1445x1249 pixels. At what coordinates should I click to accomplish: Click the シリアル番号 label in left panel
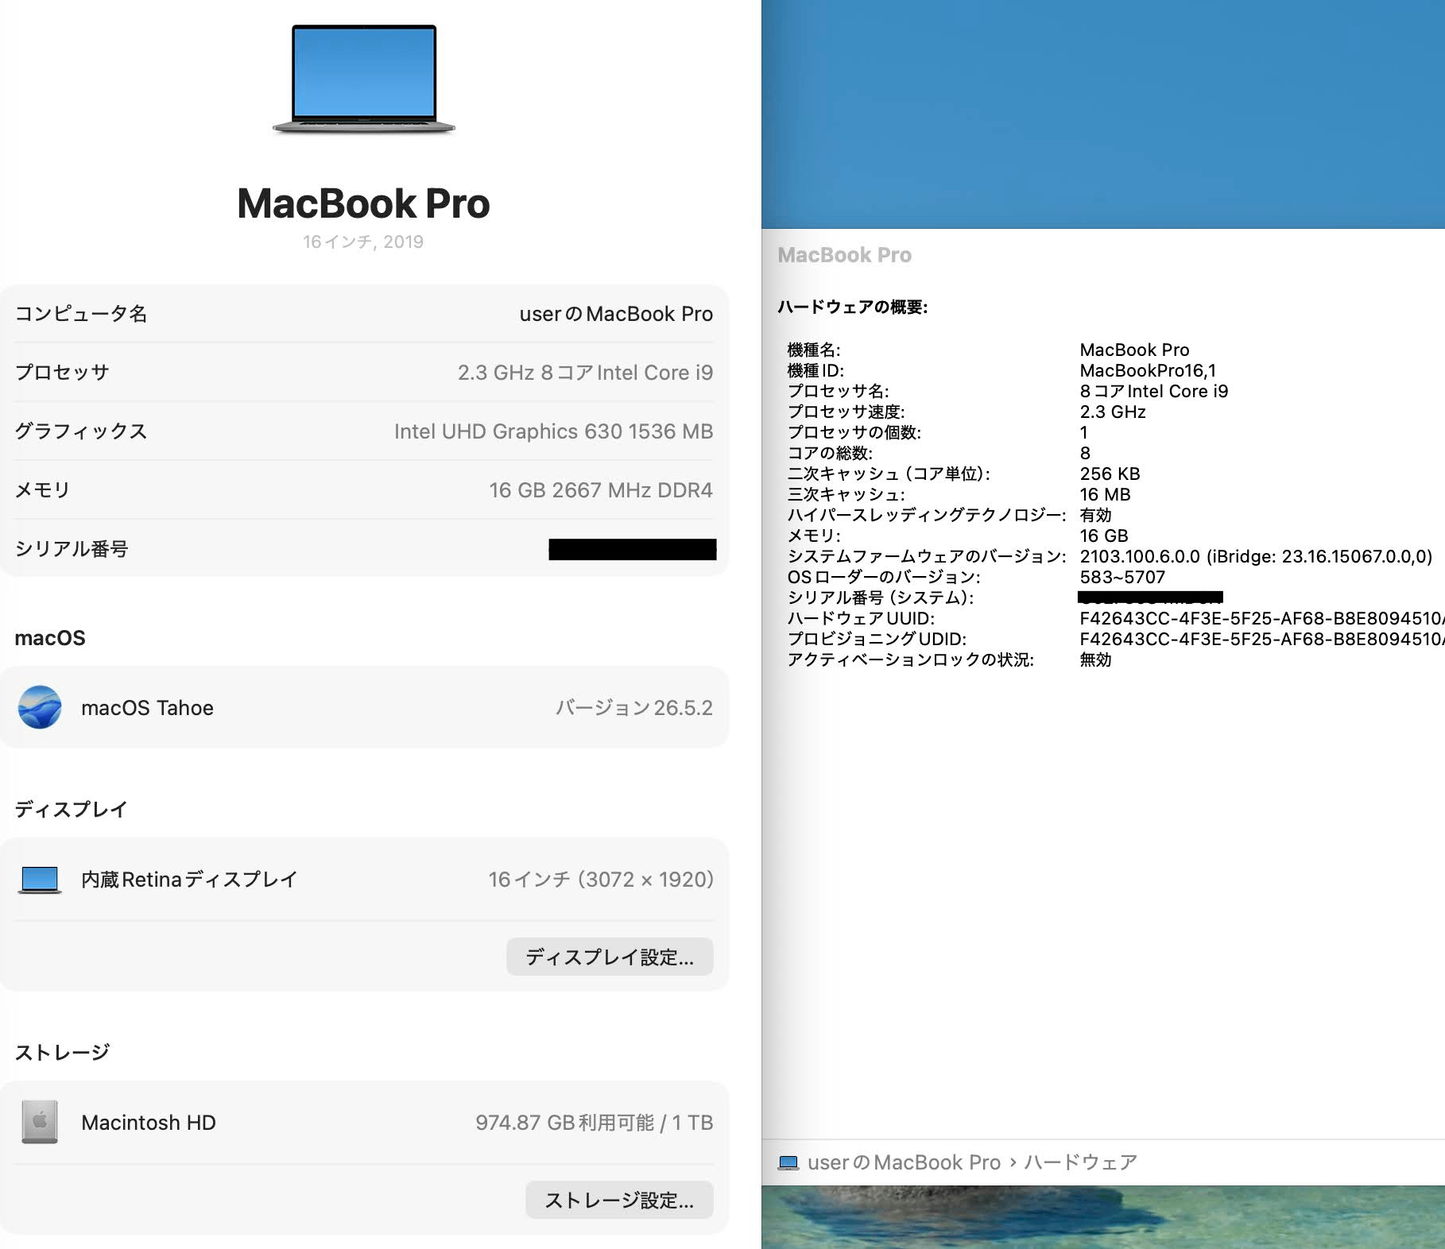tap(72, 549)
